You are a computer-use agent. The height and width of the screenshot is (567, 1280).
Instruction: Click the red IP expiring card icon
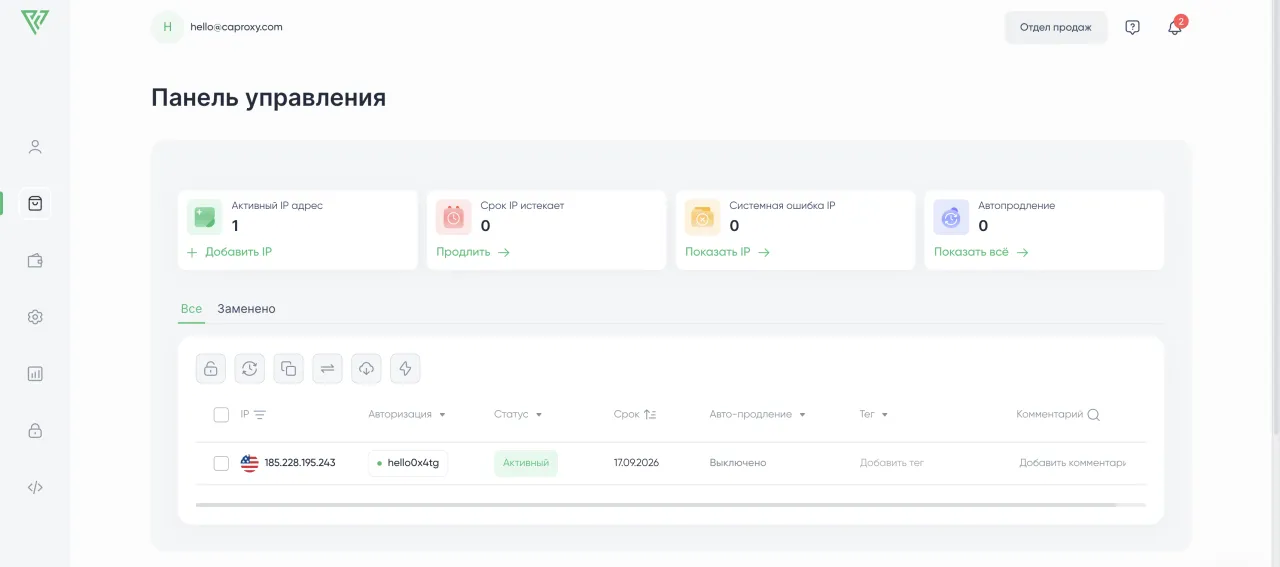pos(454,216)
